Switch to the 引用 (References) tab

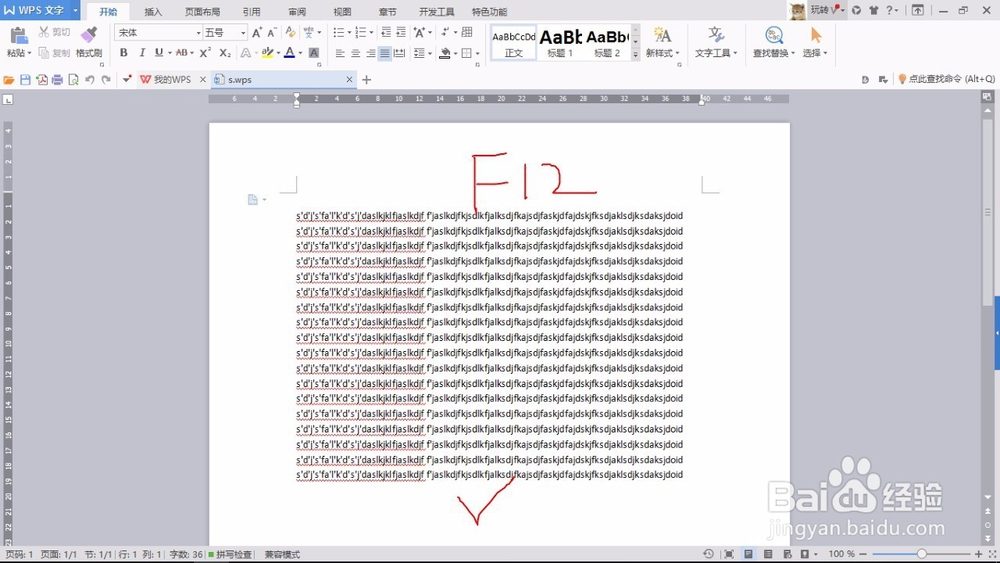(x=251, y=11)
